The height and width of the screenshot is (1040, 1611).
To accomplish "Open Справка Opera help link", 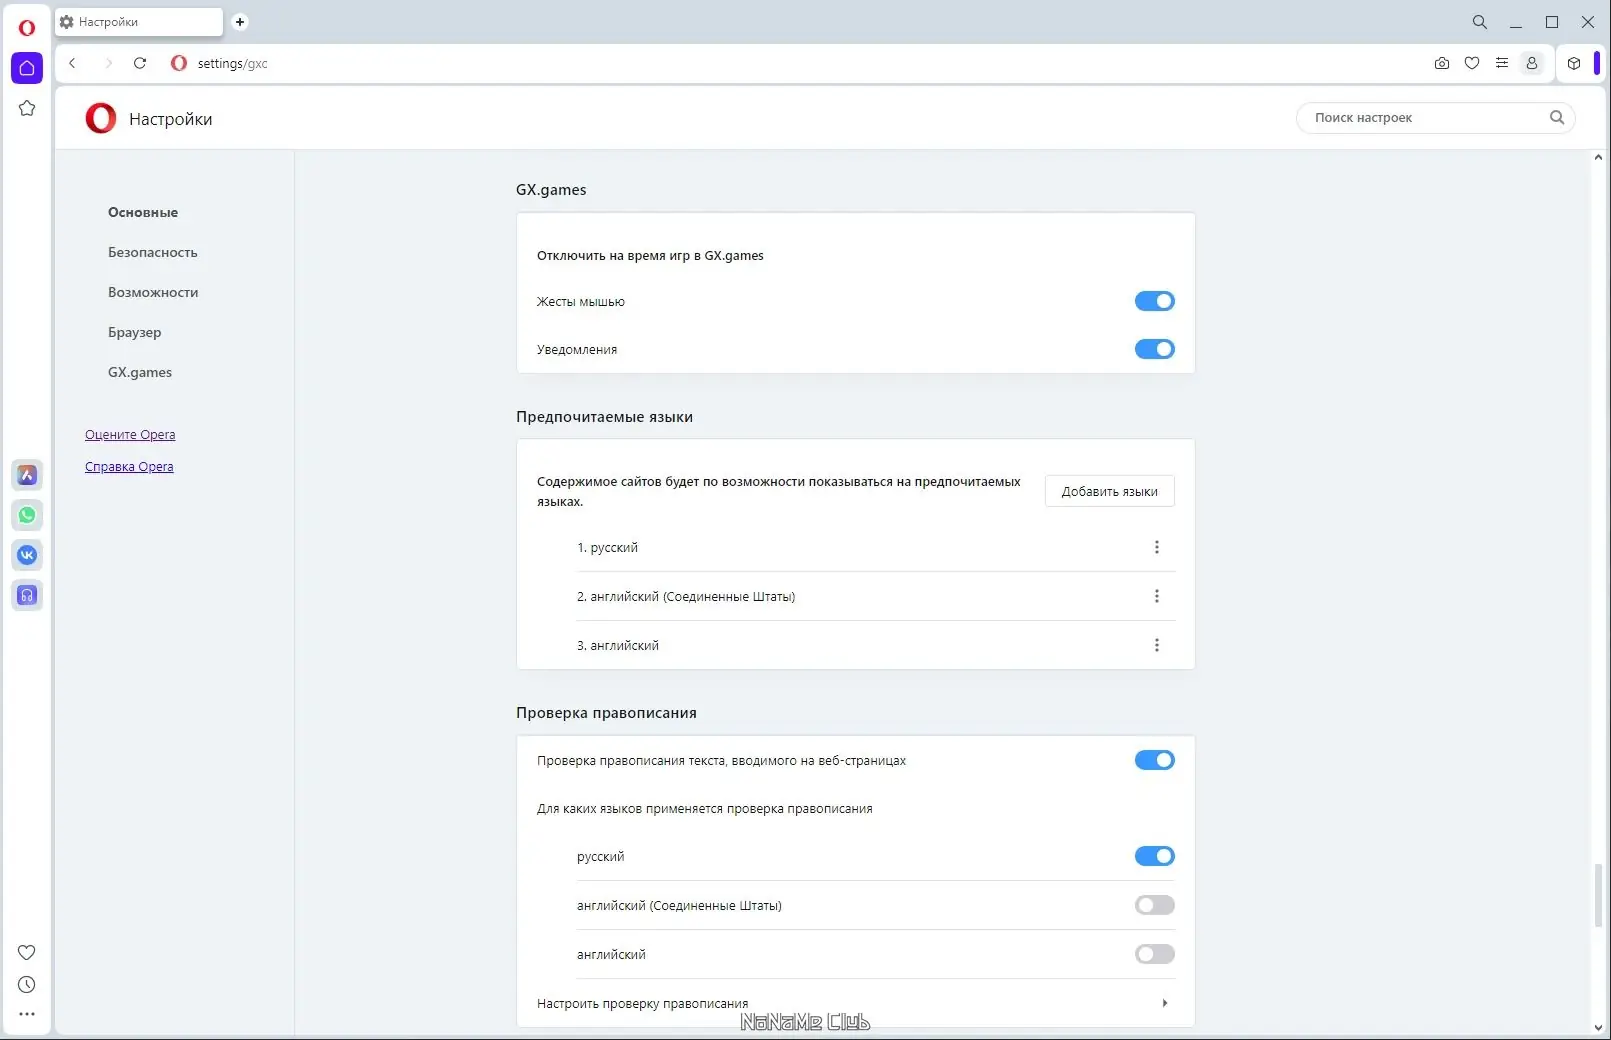I will [x=129, y=467].
